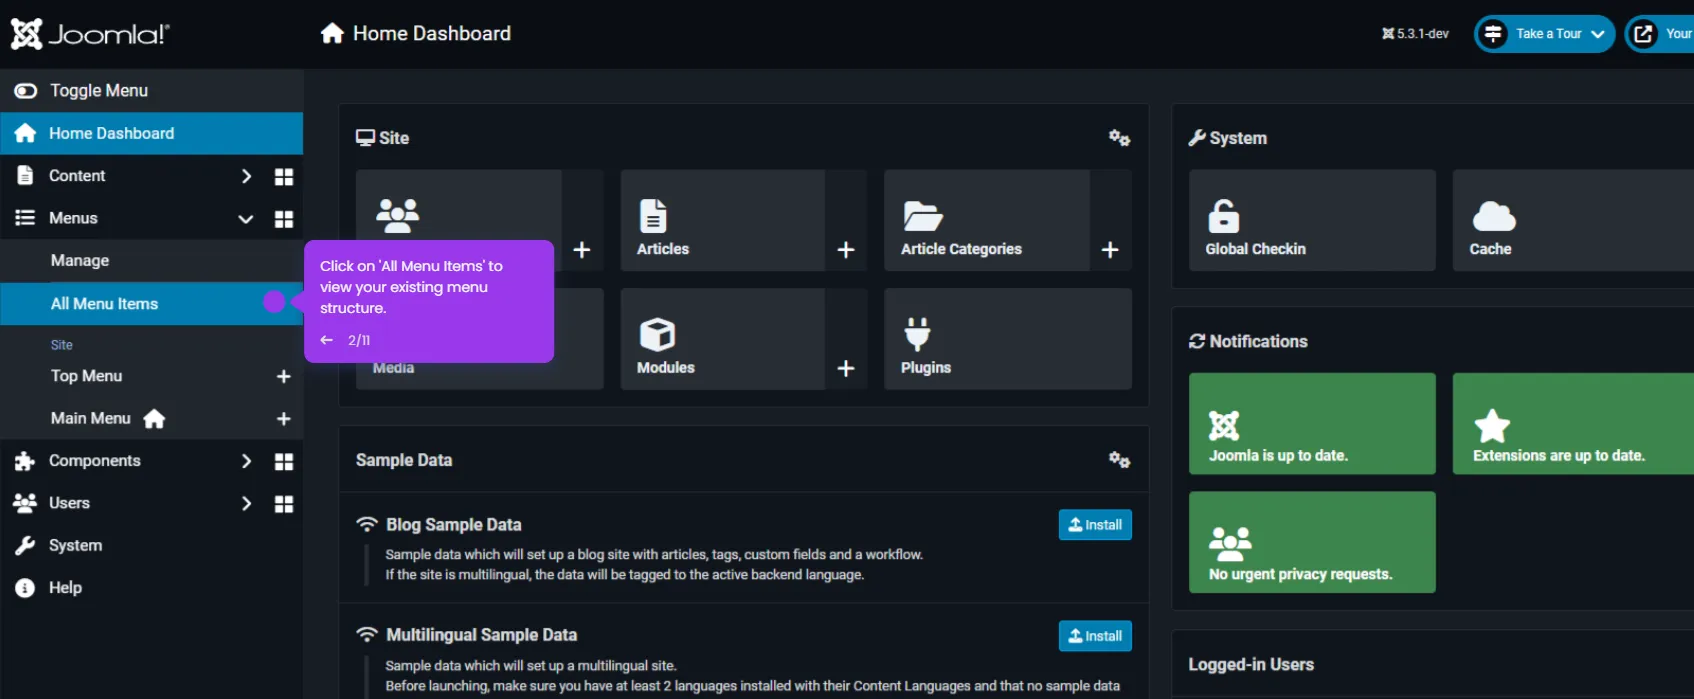Image resolution: width=1694 pixels, height=699 pixels.
Task: Open Components dashboard grid icon
Action: point(284,461)
